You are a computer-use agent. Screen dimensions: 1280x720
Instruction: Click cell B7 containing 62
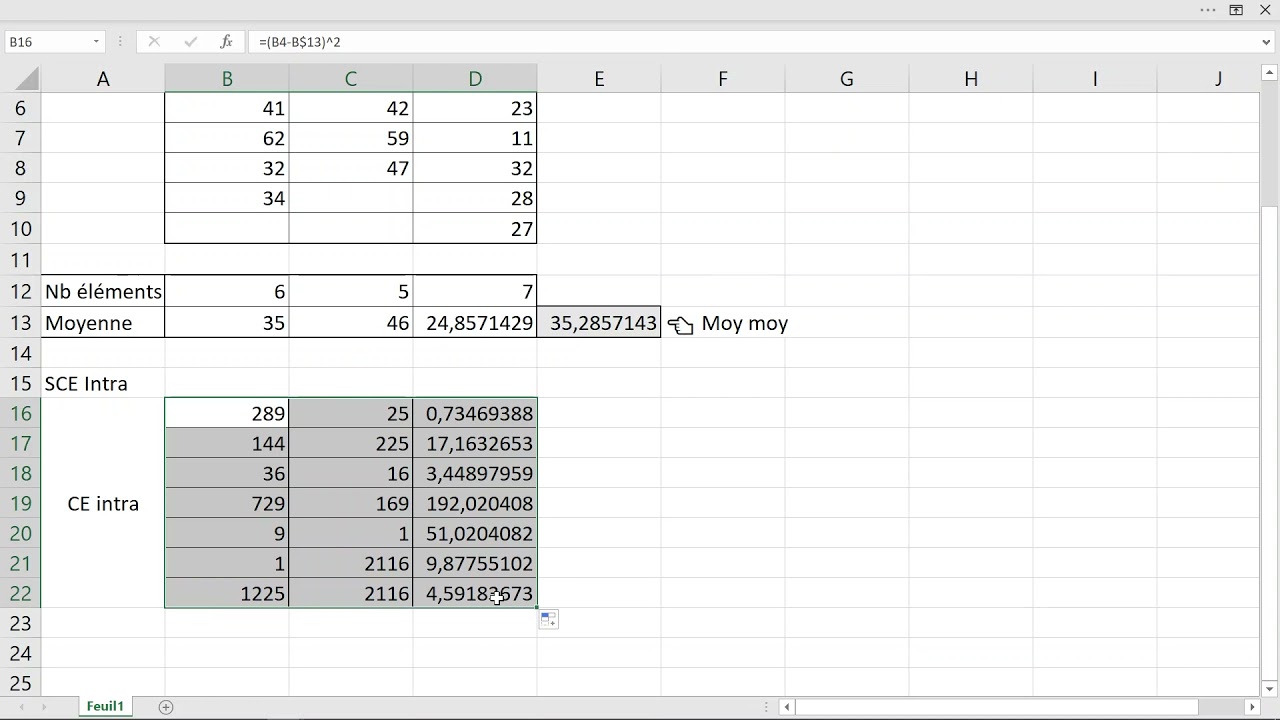click(x=227, y=138)
